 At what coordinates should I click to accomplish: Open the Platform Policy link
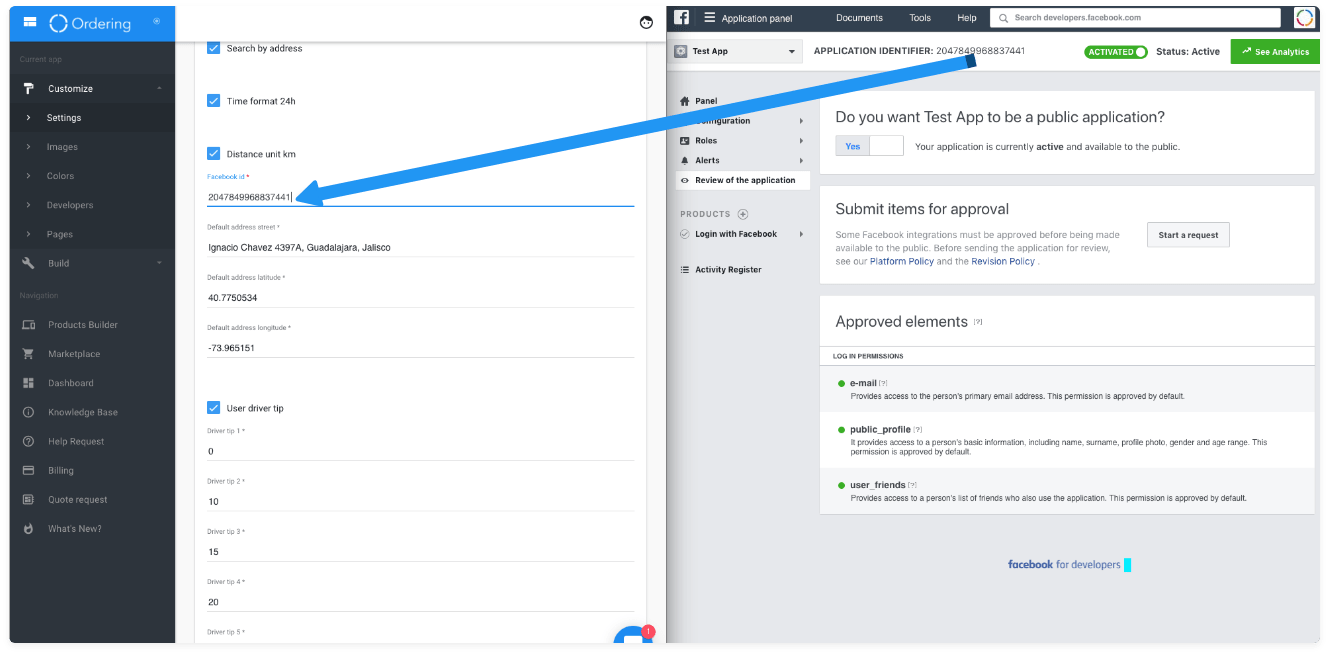click(901, 261)
